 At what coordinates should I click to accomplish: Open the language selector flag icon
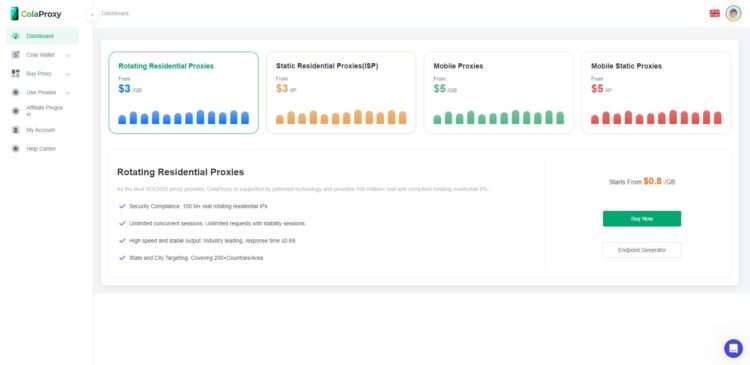click(715, 13)
